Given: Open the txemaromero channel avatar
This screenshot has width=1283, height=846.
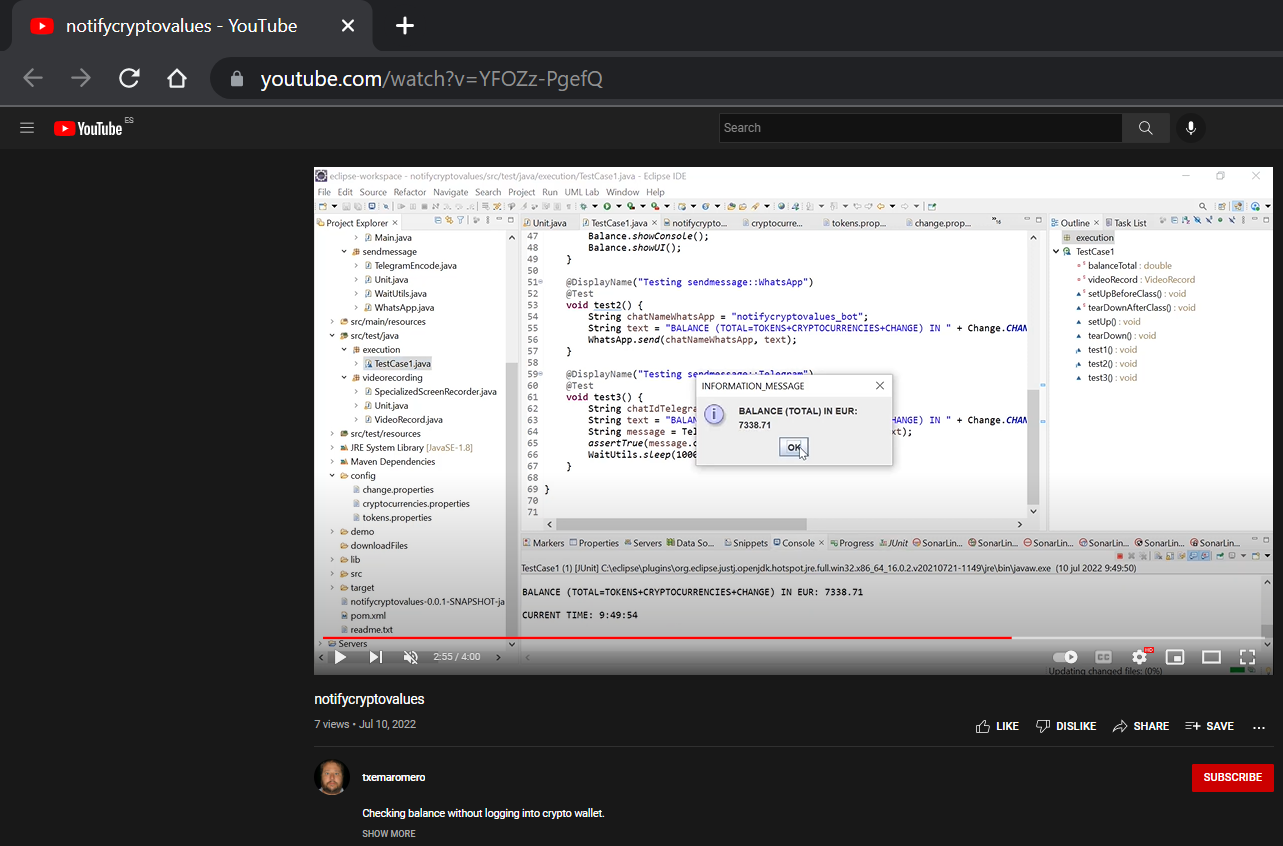Looking at the screenshot, I should [331, 777].
